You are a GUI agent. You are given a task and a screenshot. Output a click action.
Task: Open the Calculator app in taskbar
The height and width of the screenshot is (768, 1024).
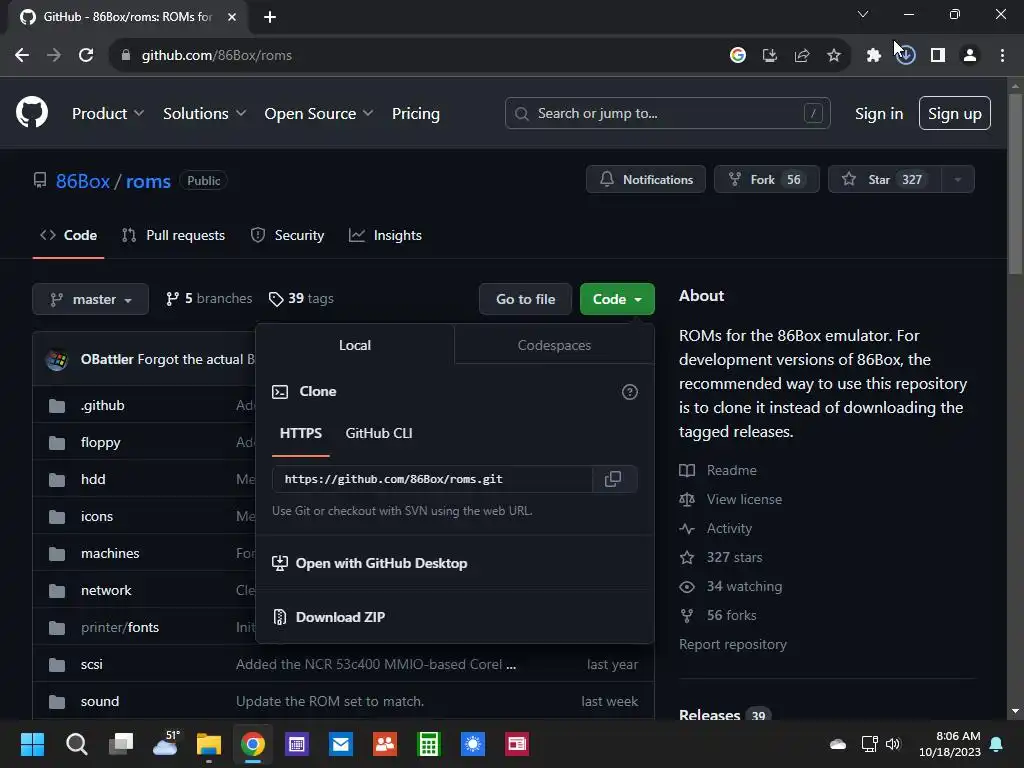click(429, 744)
